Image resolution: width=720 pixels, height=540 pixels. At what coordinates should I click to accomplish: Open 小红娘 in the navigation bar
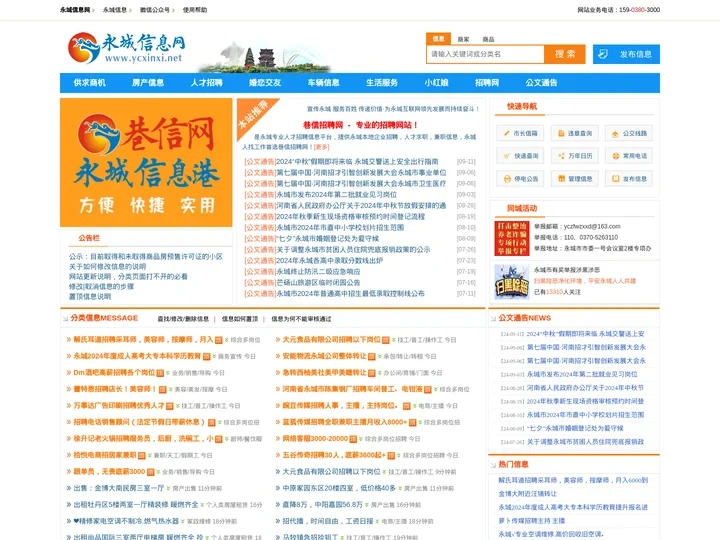(x=437, y=83)
